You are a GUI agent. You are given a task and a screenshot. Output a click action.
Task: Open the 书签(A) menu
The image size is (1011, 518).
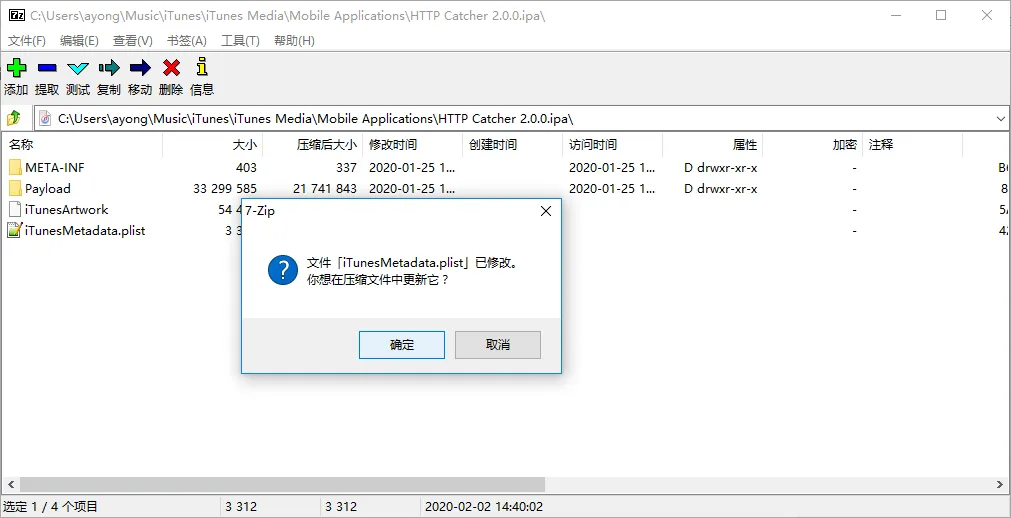(x=186, y=41)
